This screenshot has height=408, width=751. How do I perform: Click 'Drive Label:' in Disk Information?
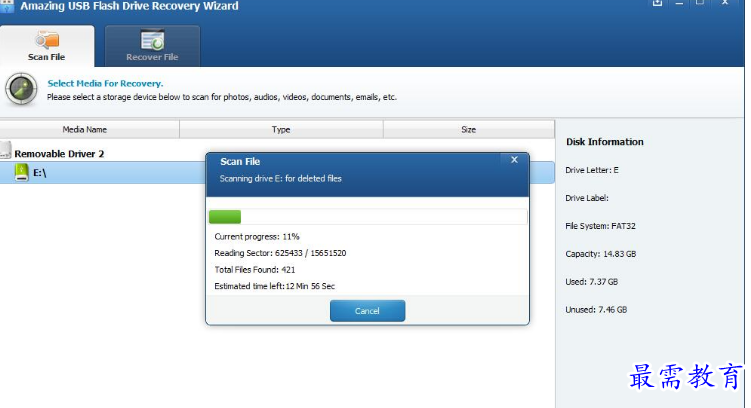pos(587,198)
